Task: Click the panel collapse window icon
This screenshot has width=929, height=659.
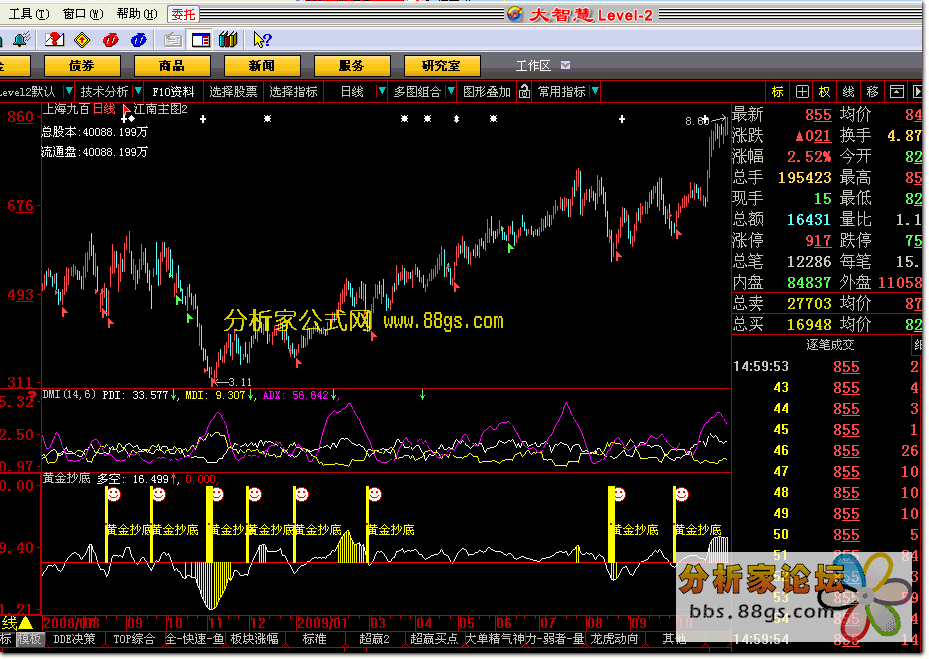Action: [x=897, y=91]
